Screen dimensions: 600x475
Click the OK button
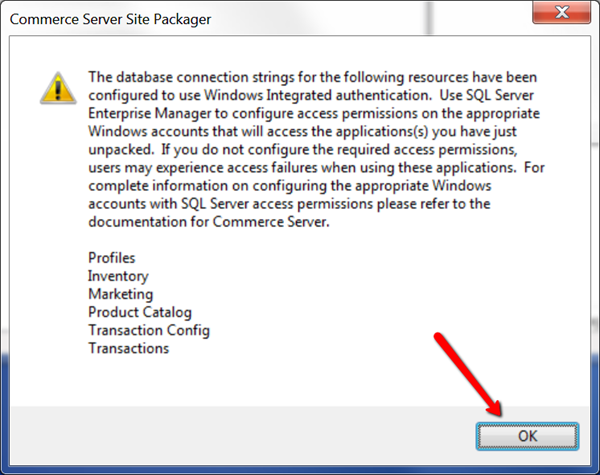[x=527, y=436]
